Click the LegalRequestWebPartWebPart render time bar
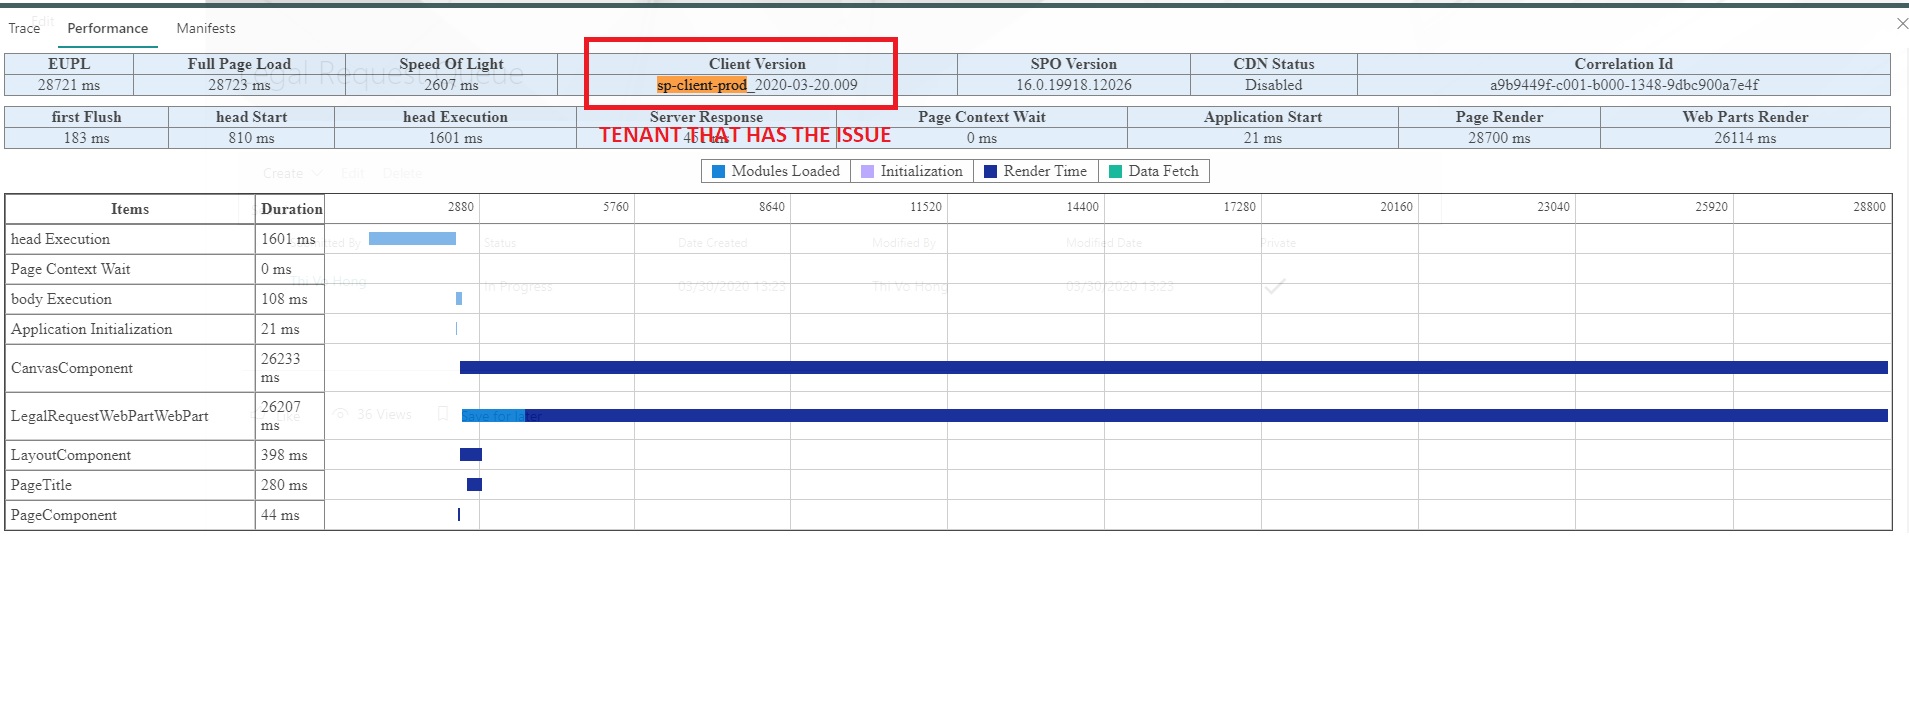This screenshot has height=713, width=1909. [x=1205, y=416]
